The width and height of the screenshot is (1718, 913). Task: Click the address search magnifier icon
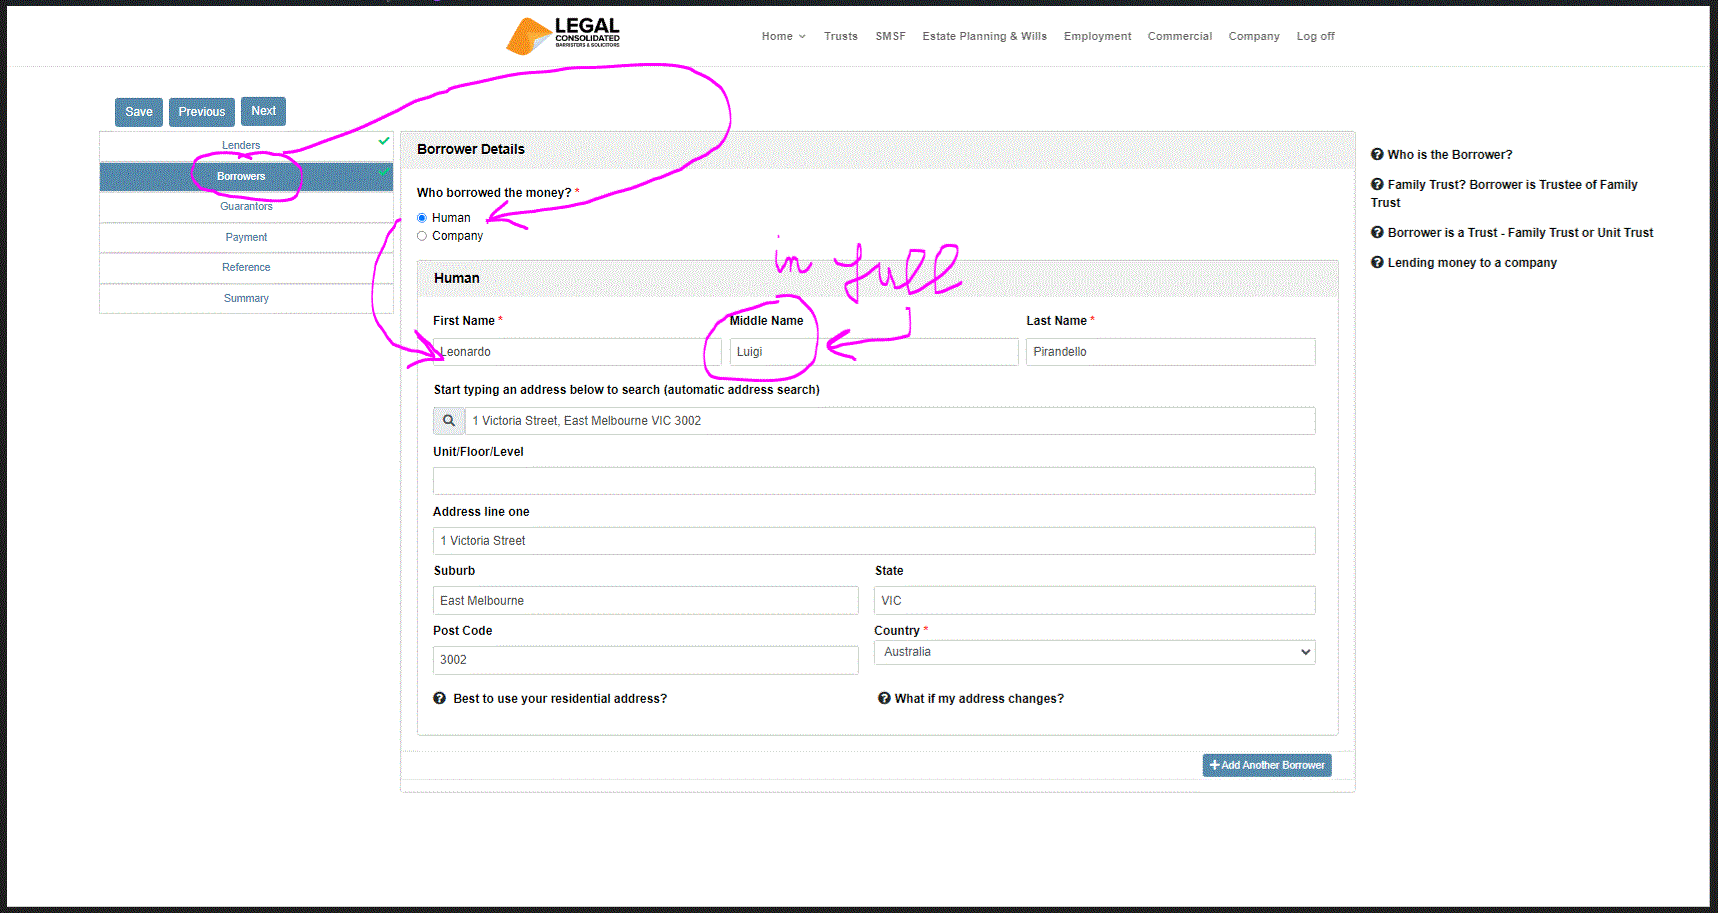pos(449,421)
